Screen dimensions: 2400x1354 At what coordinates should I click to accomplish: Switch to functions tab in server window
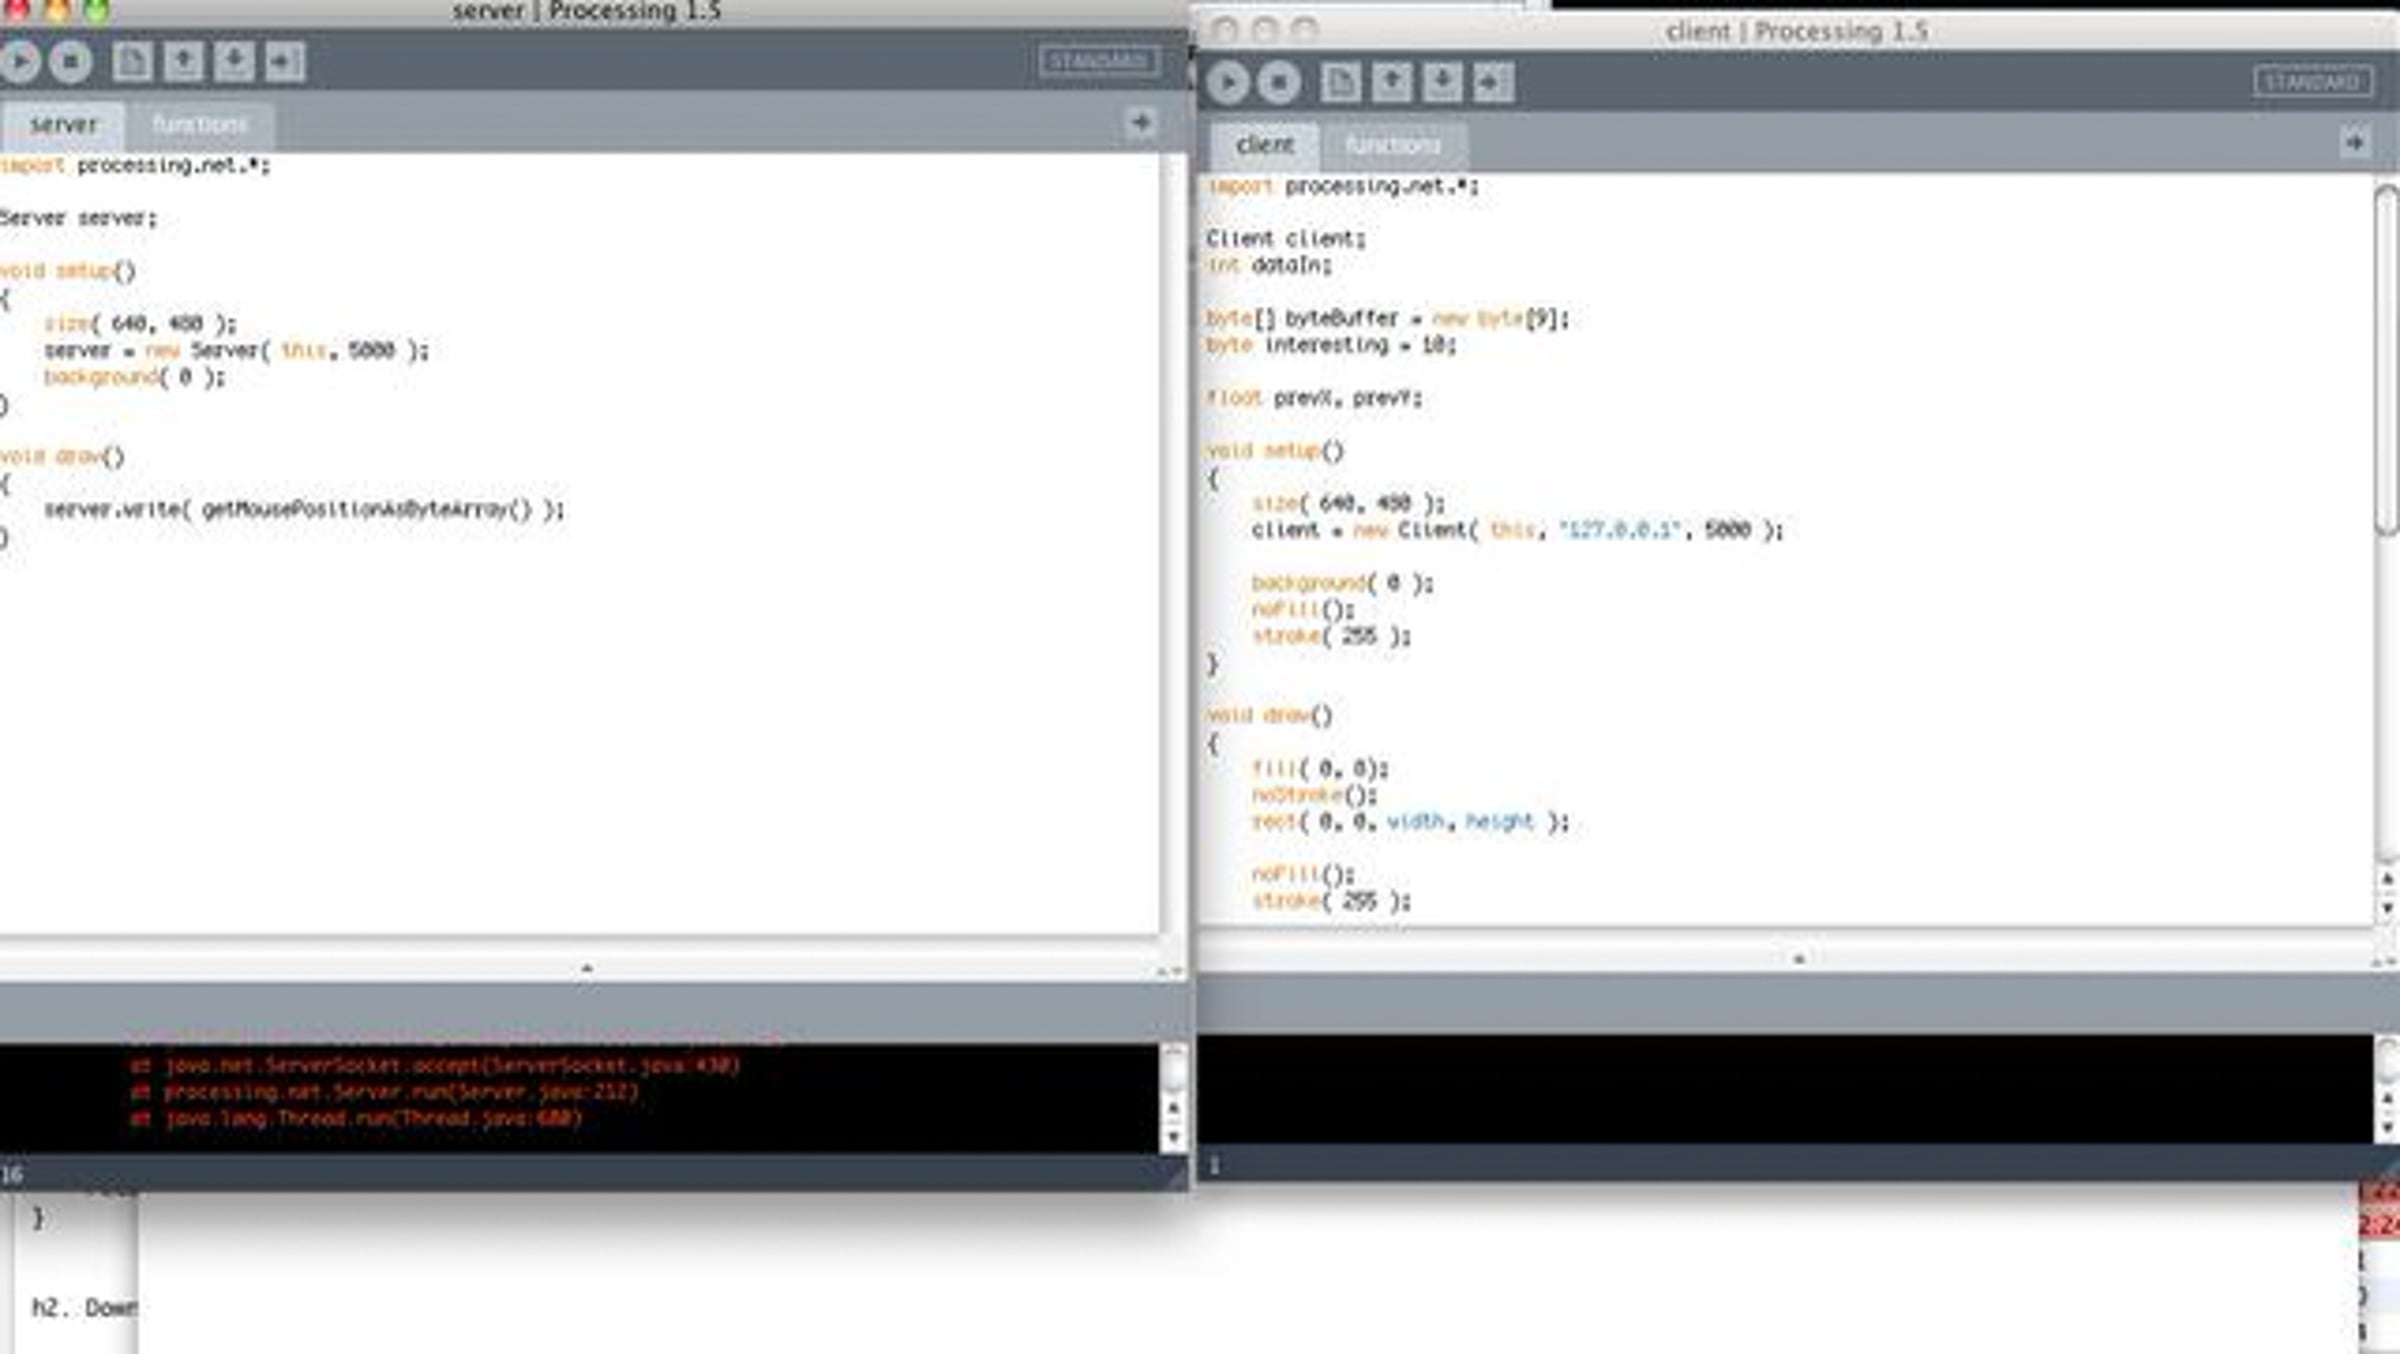click(x=200, y=125)
